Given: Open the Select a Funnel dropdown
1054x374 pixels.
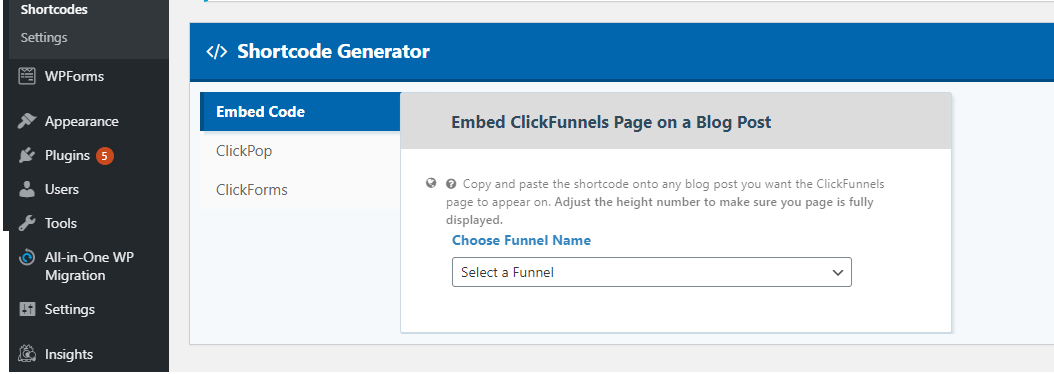Looking at the screenshot, I should [651, 272].
